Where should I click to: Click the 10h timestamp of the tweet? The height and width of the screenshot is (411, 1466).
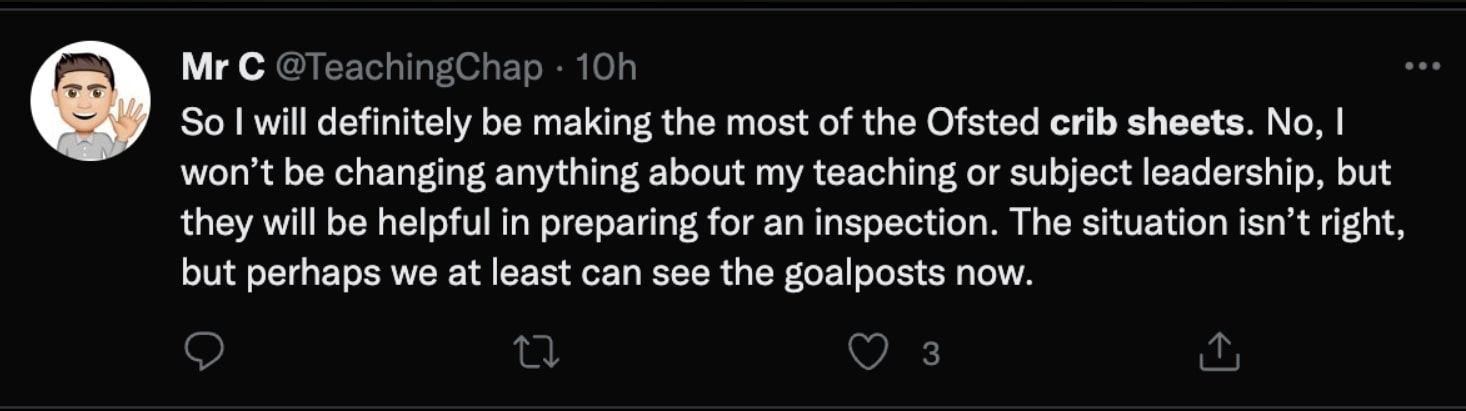tap(607, 67)
